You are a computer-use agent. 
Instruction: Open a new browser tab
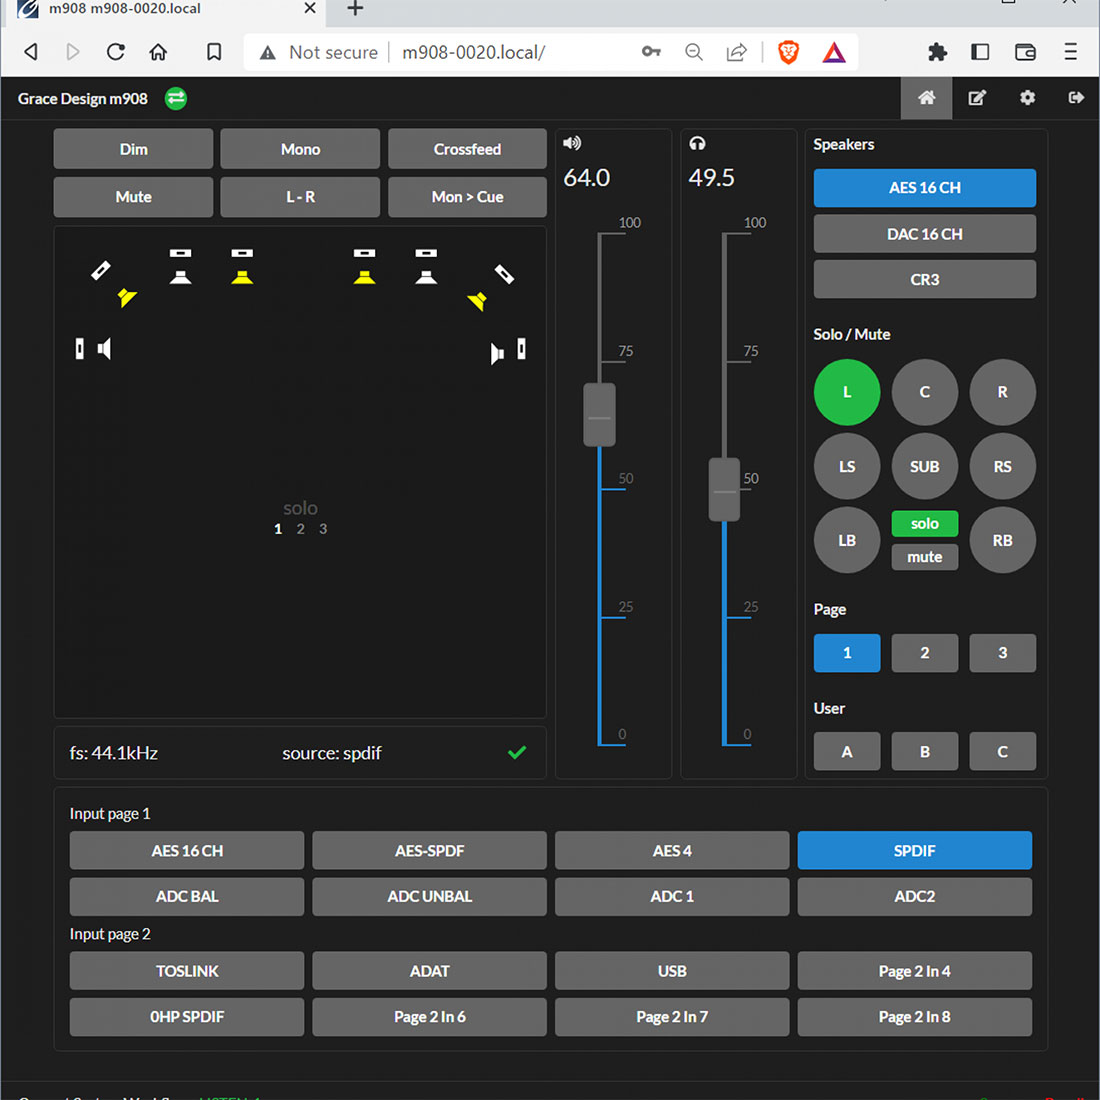355,8
